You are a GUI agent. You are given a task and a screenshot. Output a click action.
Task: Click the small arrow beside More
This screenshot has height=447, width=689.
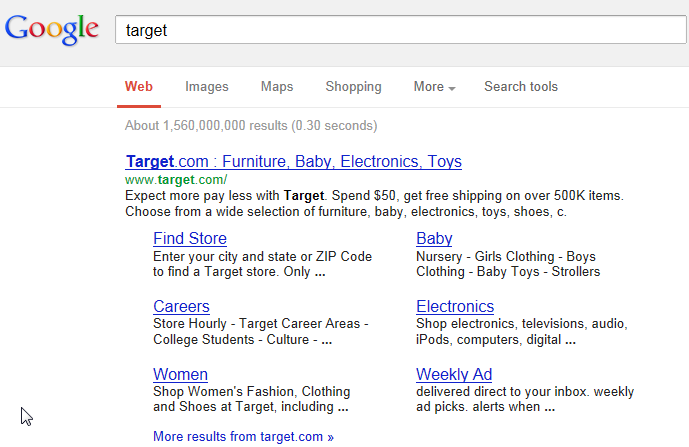point(452,88)
